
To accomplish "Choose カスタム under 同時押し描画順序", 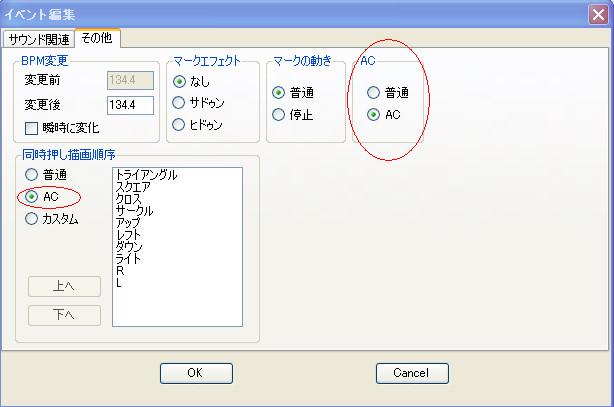I will coord(32,219).
